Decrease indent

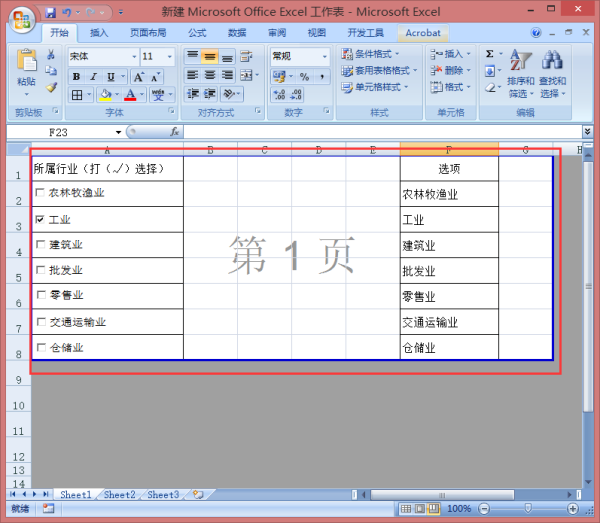(x=192, y=94)
